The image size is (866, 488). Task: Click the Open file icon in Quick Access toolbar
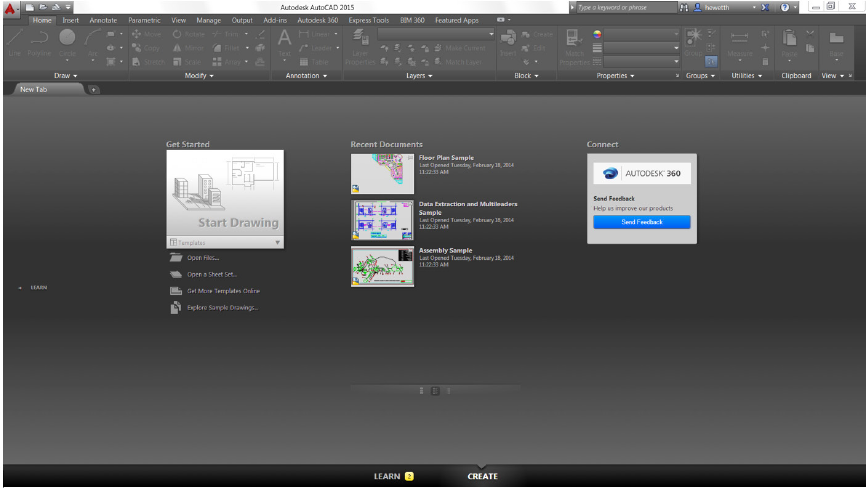[x=43, y=7]
